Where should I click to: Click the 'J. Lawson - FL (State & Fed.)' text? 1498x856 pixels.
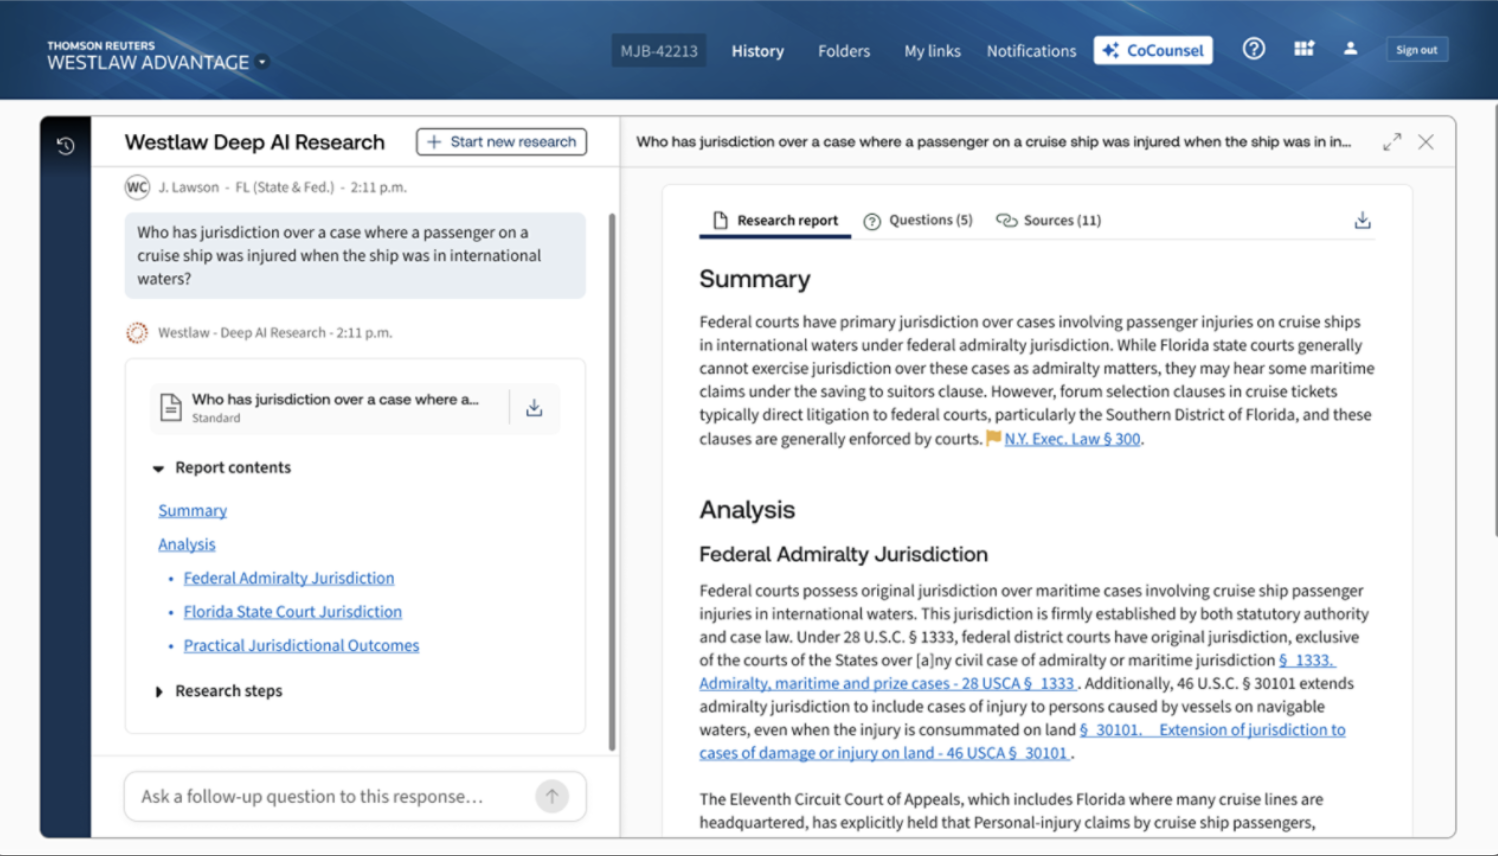[246, 187]
